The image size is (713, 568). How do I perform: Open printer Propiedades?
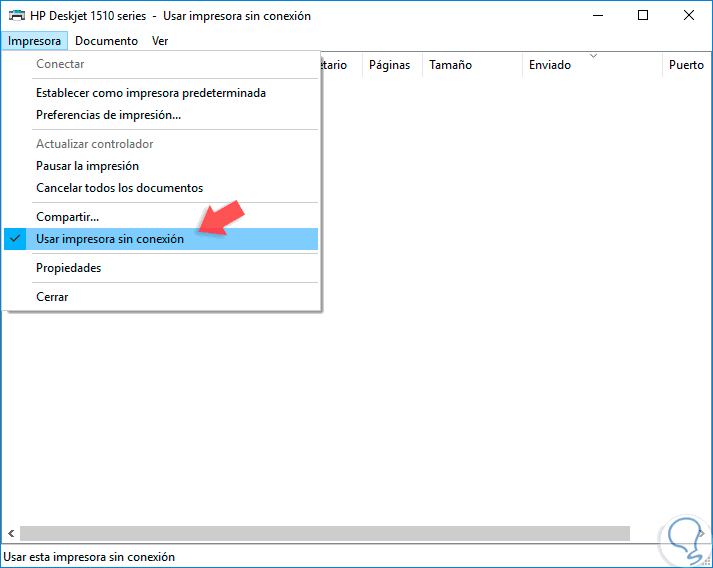click(x=161, y=268)
